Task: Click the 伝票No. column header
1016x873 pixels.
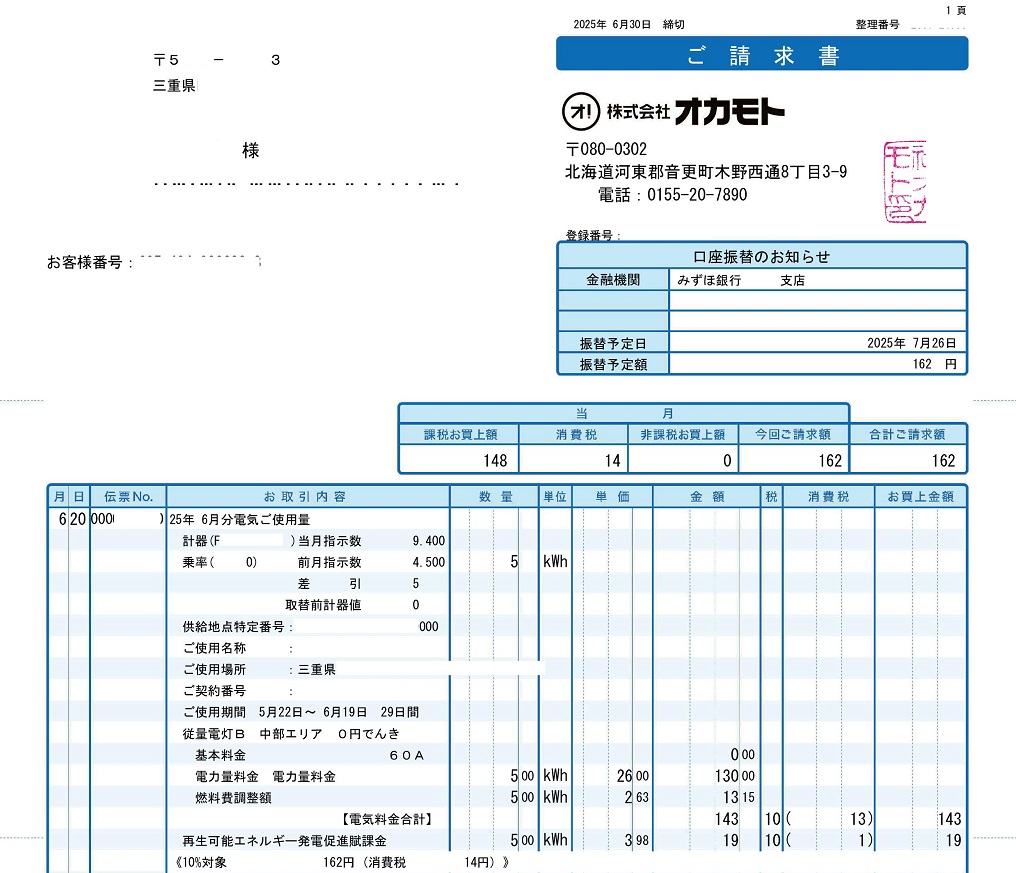Action: [128, 496]
